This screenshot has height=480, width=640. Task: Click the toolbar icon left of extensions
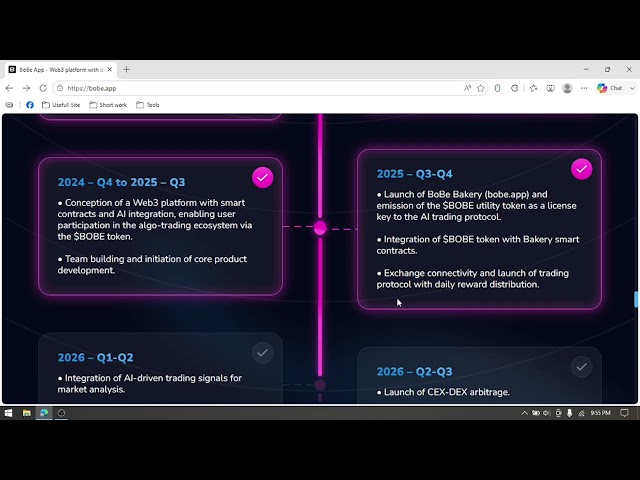click(x=498, y=88)
